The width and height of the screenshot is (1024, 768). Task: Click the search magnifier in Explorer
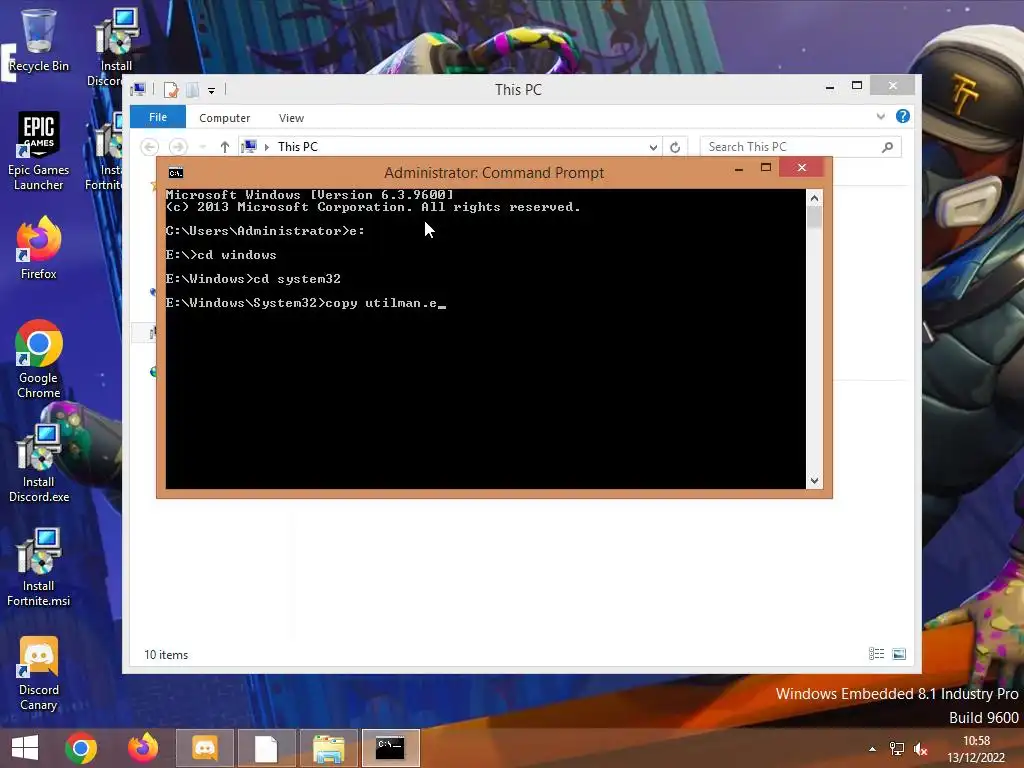coord(888,147)
